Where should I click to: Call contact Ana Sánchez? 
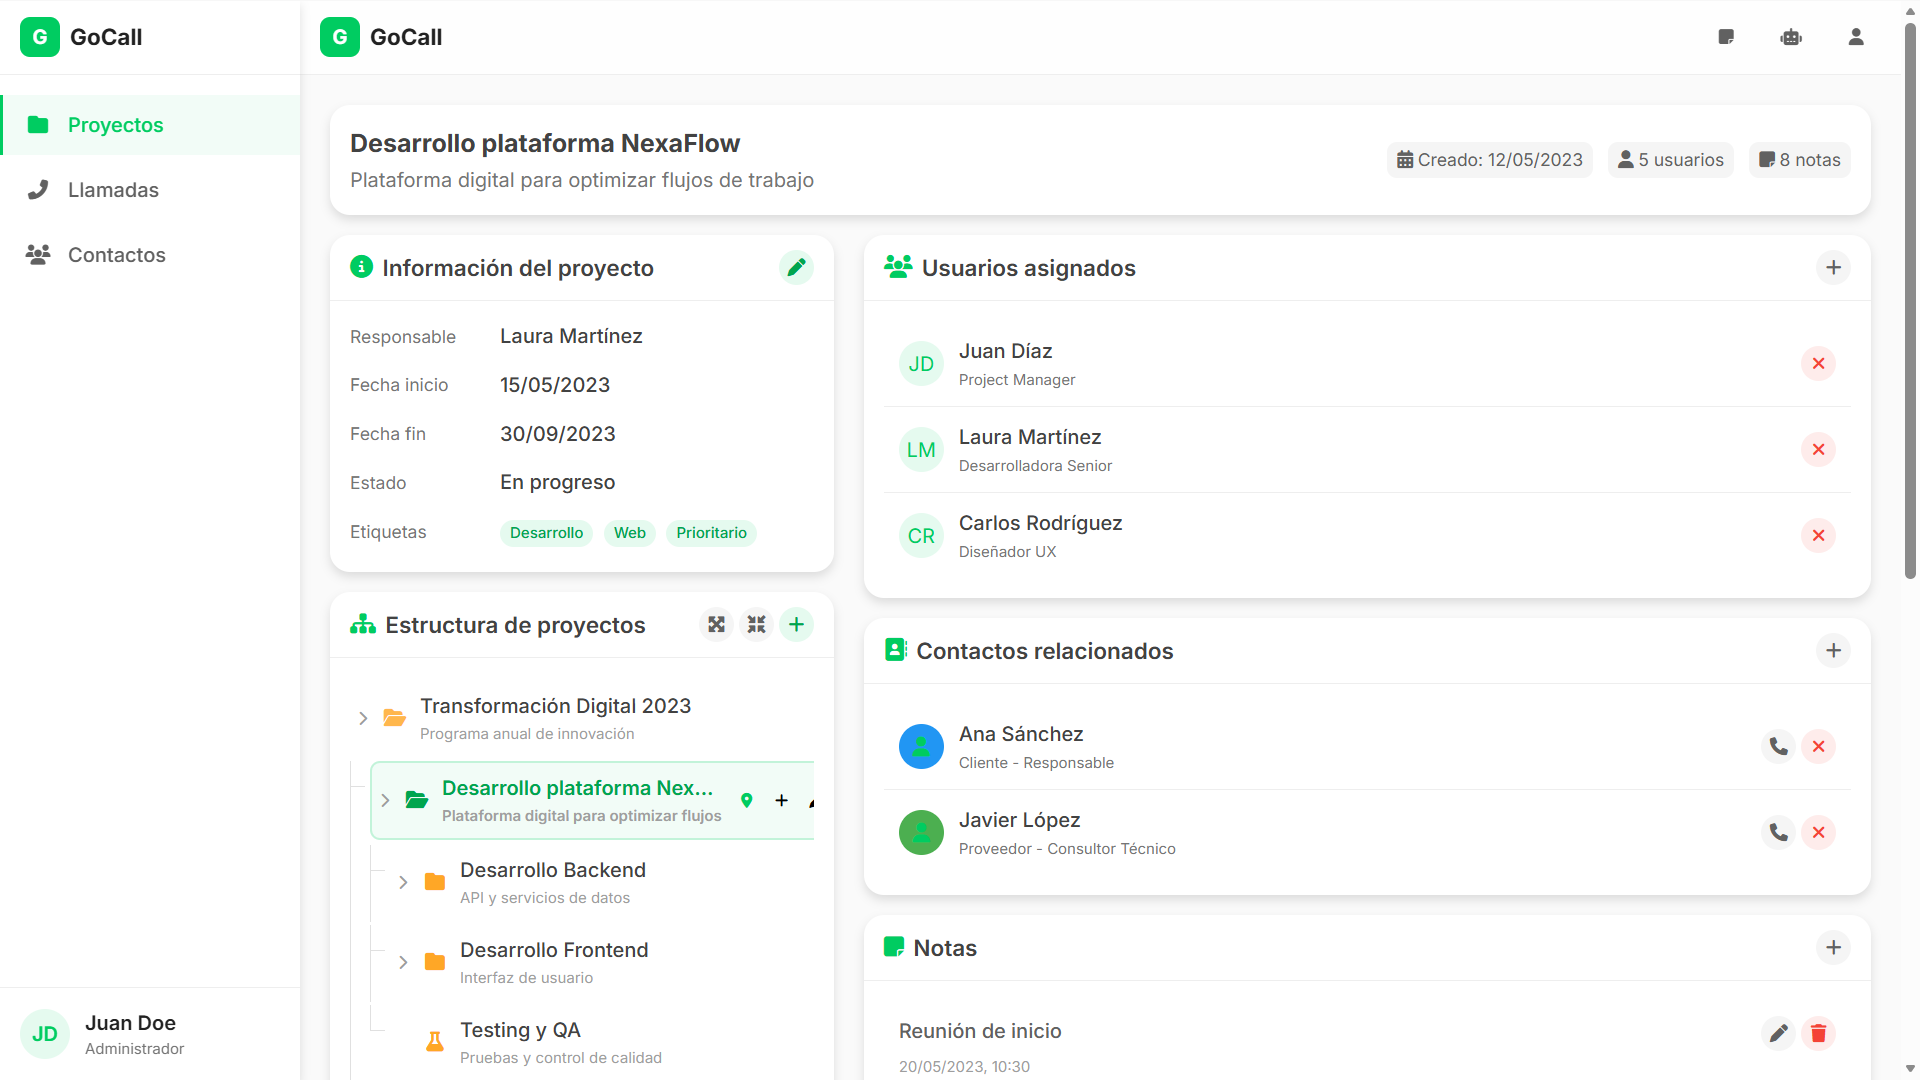tap(1778, 747)
